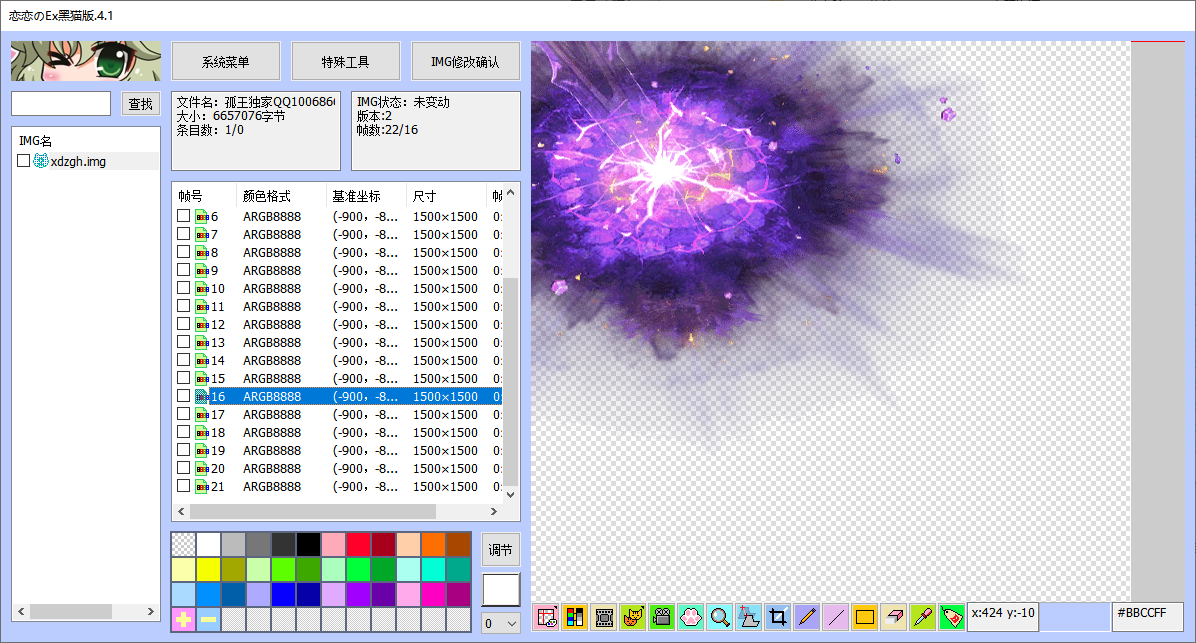Open the 系统菜单 menu
The image size is (1196, 643).
226,61
